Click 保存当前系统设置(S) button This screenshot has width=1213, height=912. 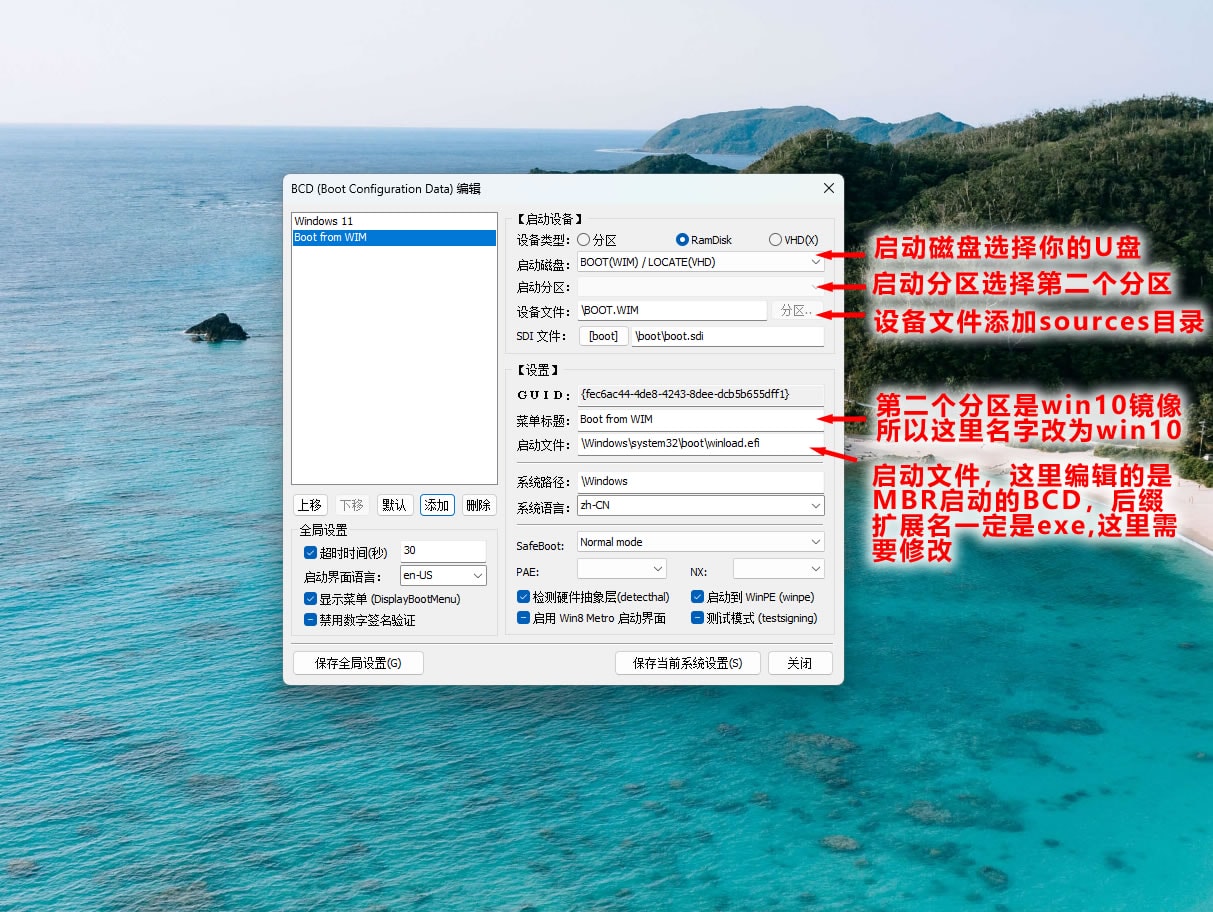(x=687, y=663)
